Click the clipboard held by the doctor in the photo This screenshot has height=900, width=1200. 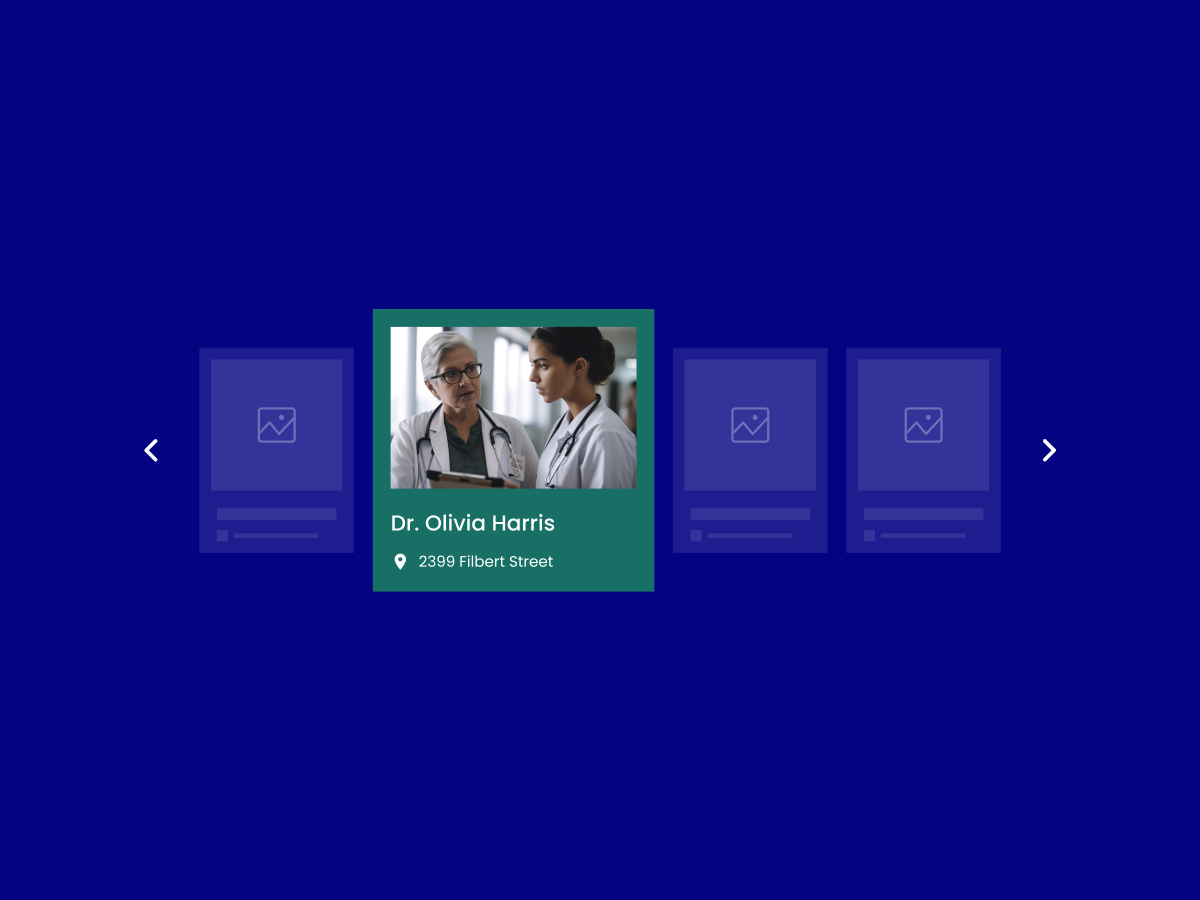coord(468,479)
